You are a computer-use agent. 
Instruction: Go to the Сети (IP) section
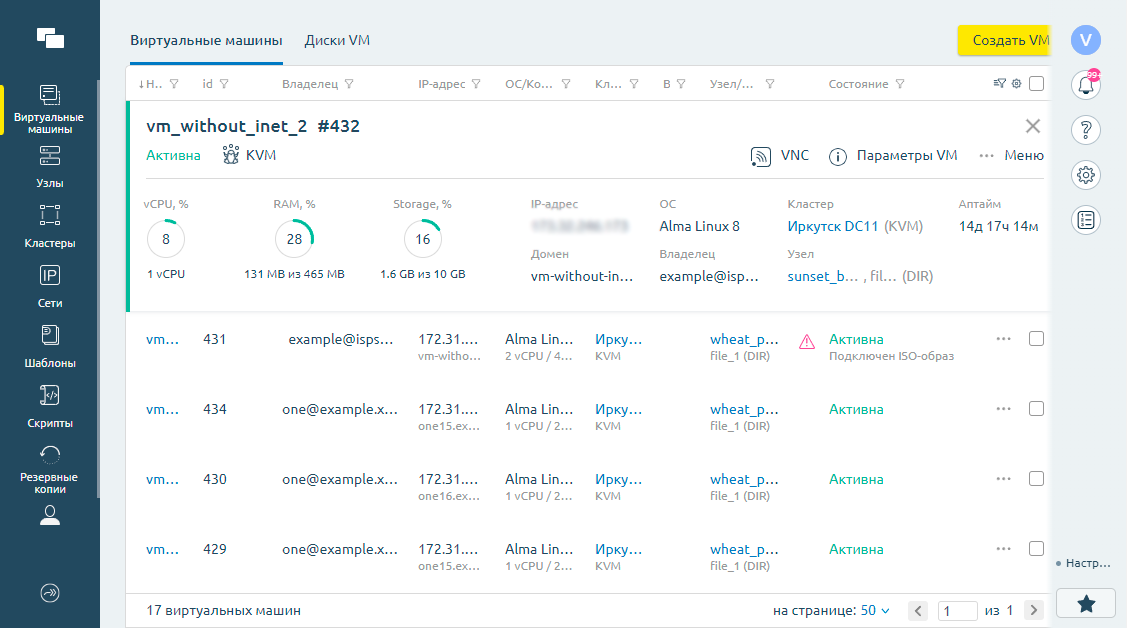(x=50, y=286)
